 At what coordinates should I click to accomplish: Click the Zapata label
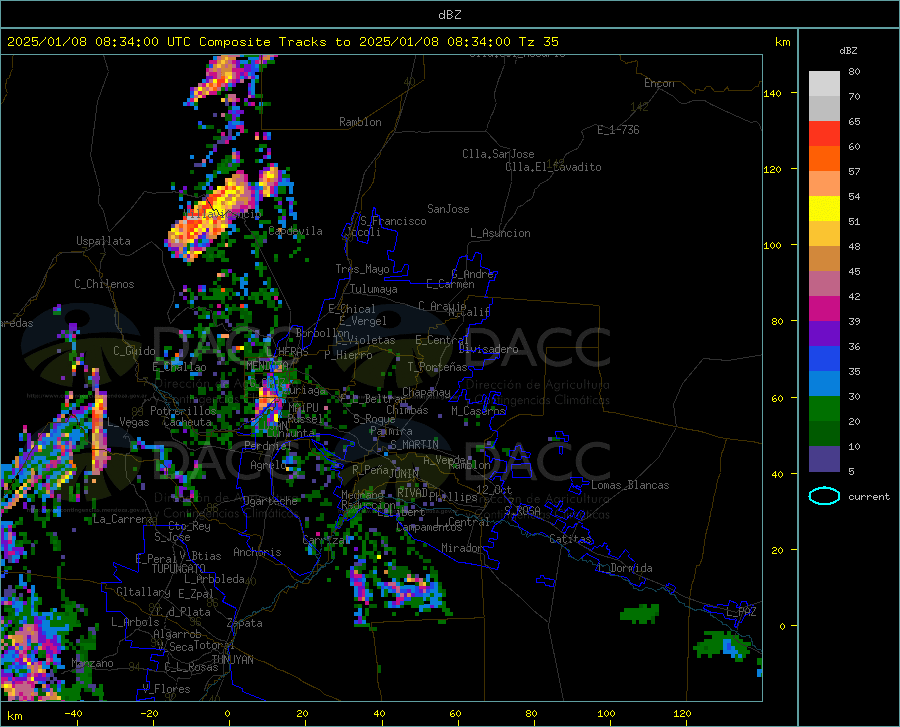coord(245,623)
